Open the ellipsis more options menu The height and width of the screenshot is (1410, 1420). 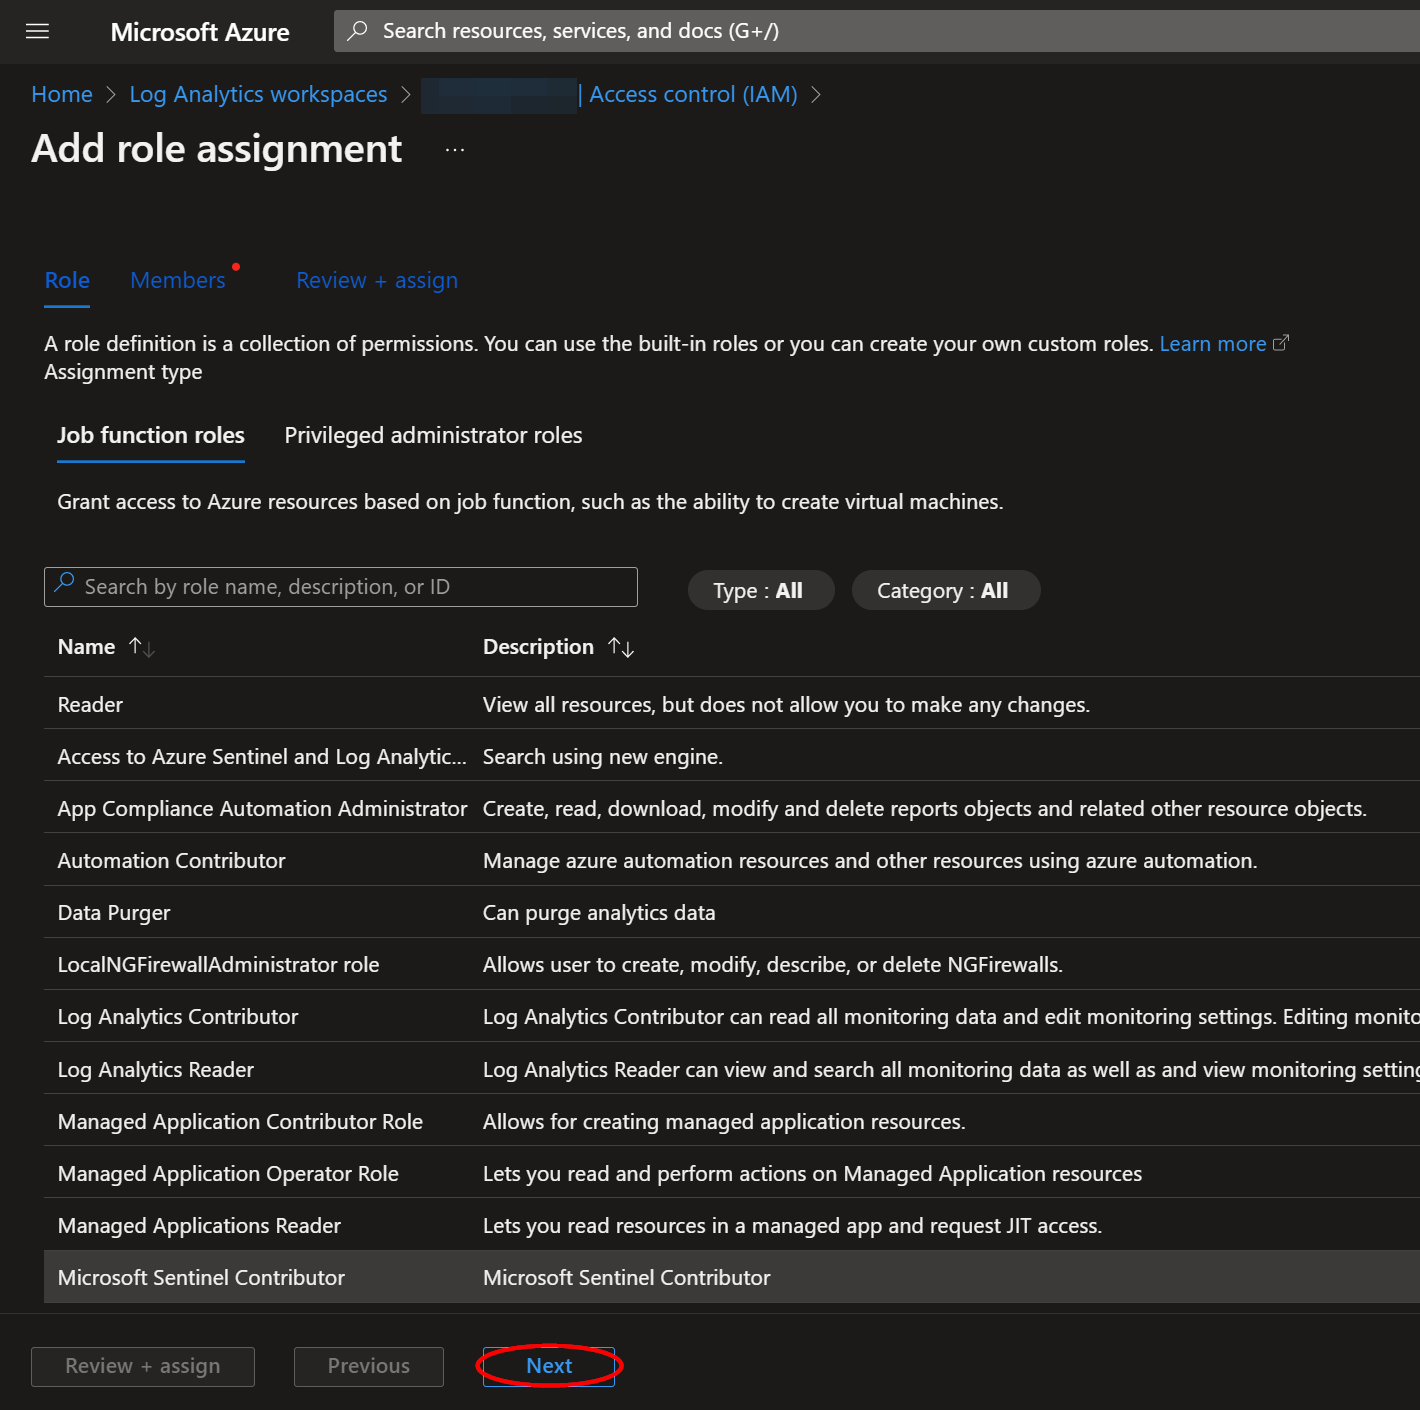pos(455,150)
